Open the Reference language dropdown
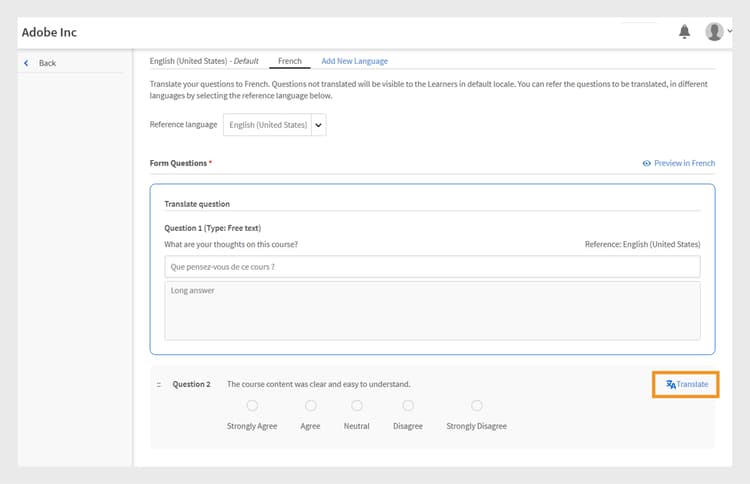750x484 pixels. [x=318, y=125]
